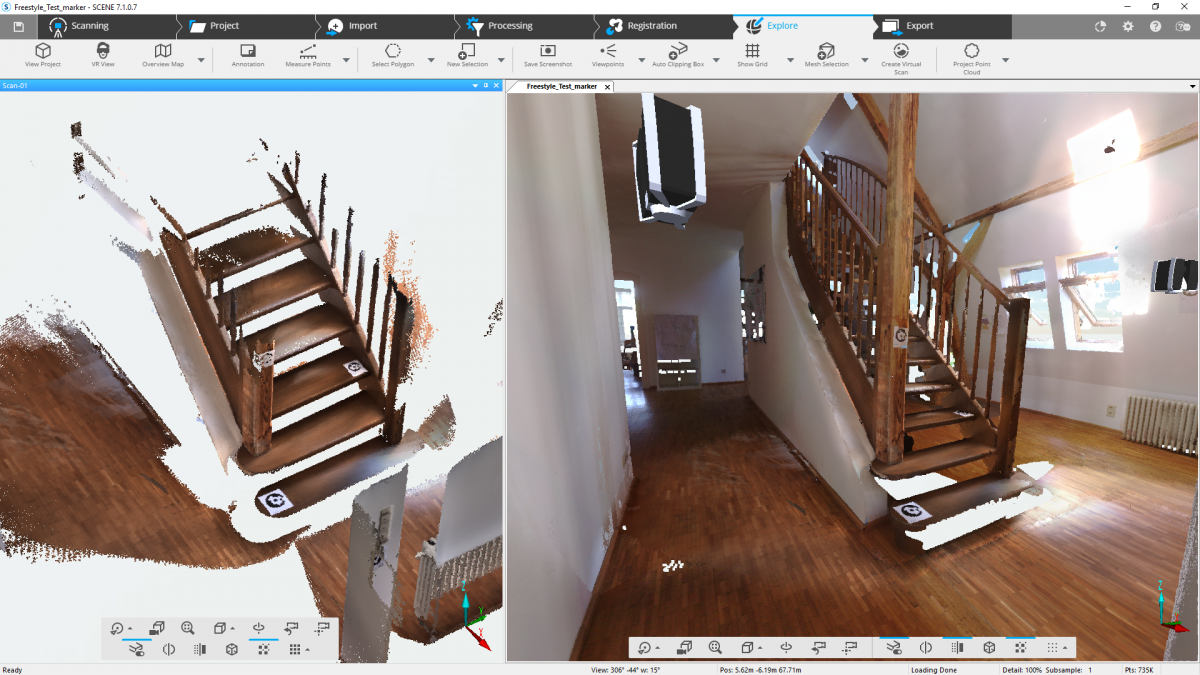
Task: Open application settings gear icon
Action: [x=1128, y=26]
